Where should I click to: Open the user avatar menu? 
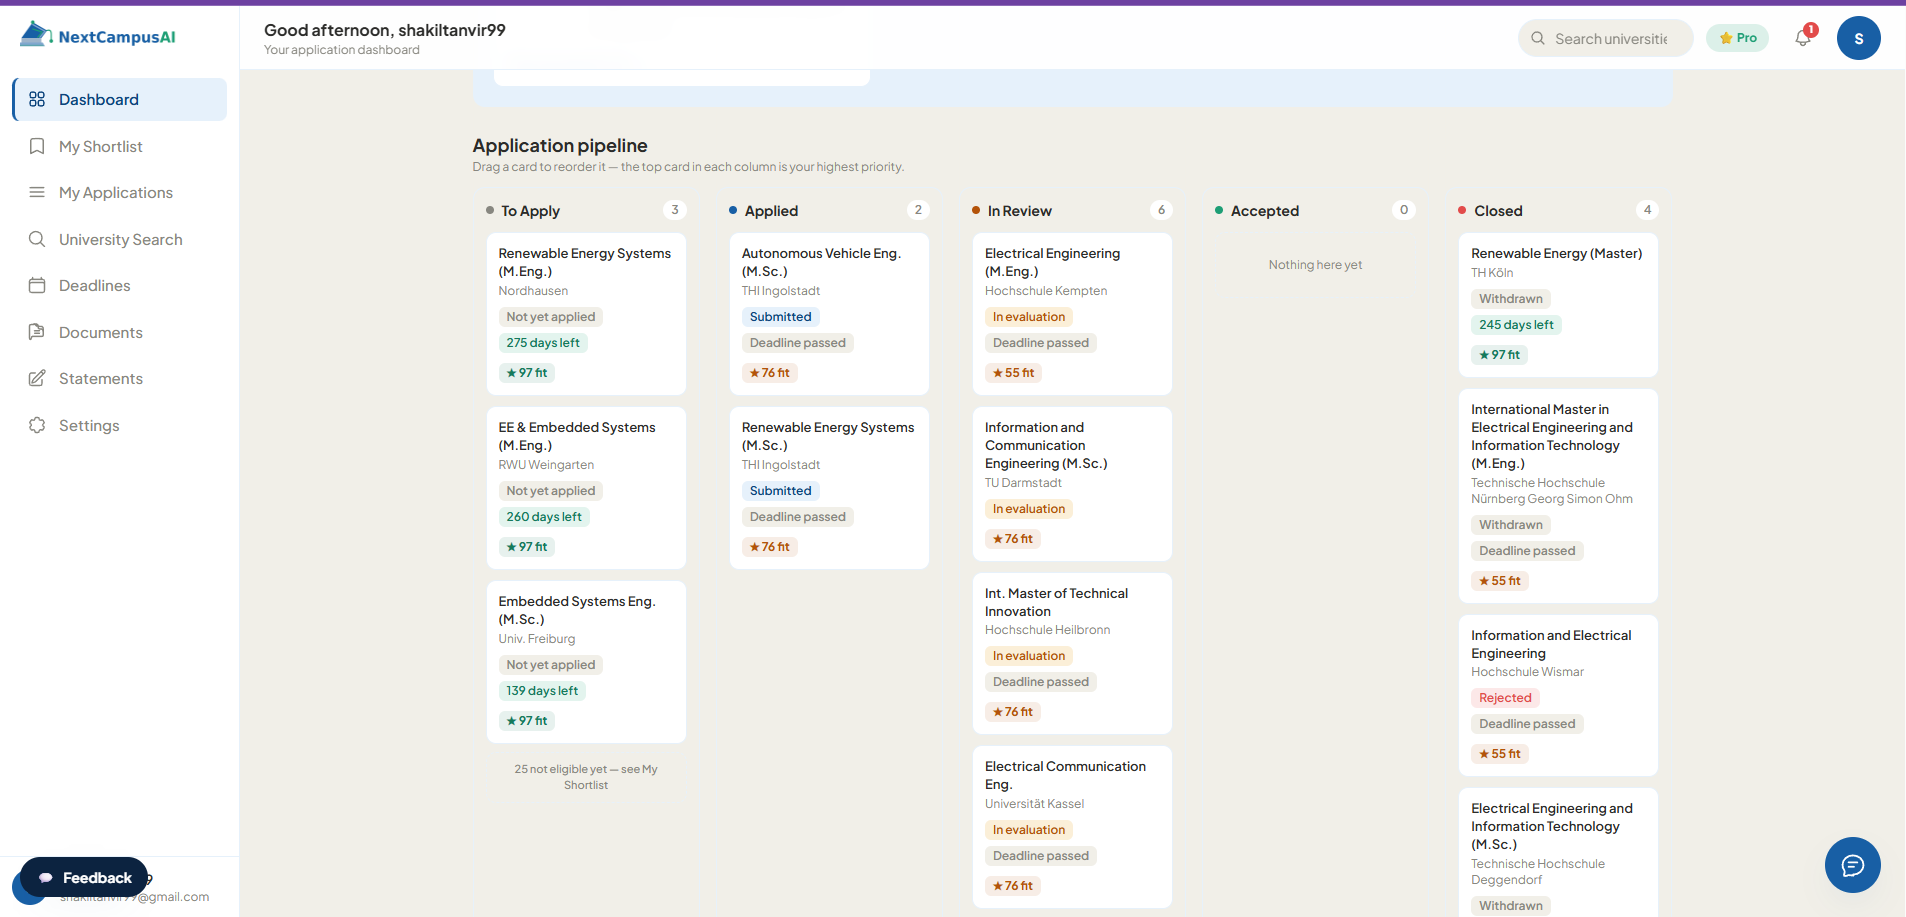click(x=1858, y=38)
